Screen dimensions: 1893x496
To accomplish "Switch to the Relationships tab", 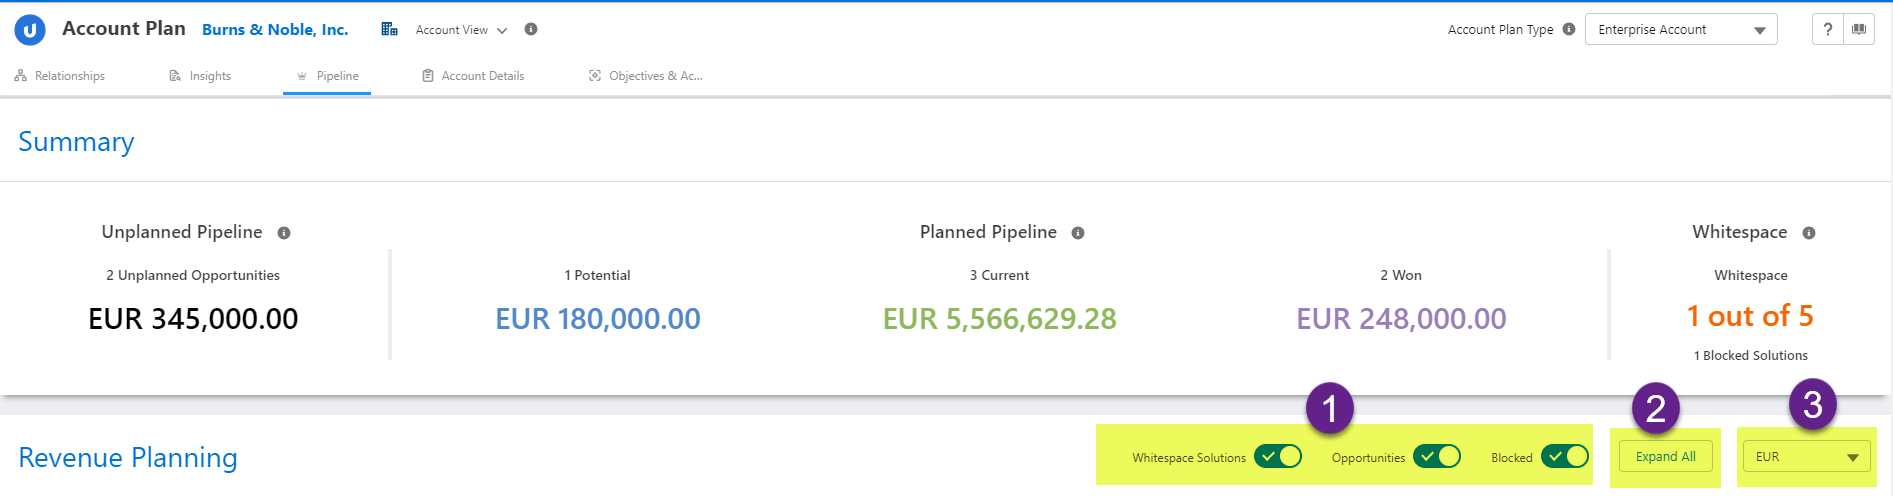I will tap(60, 76).
